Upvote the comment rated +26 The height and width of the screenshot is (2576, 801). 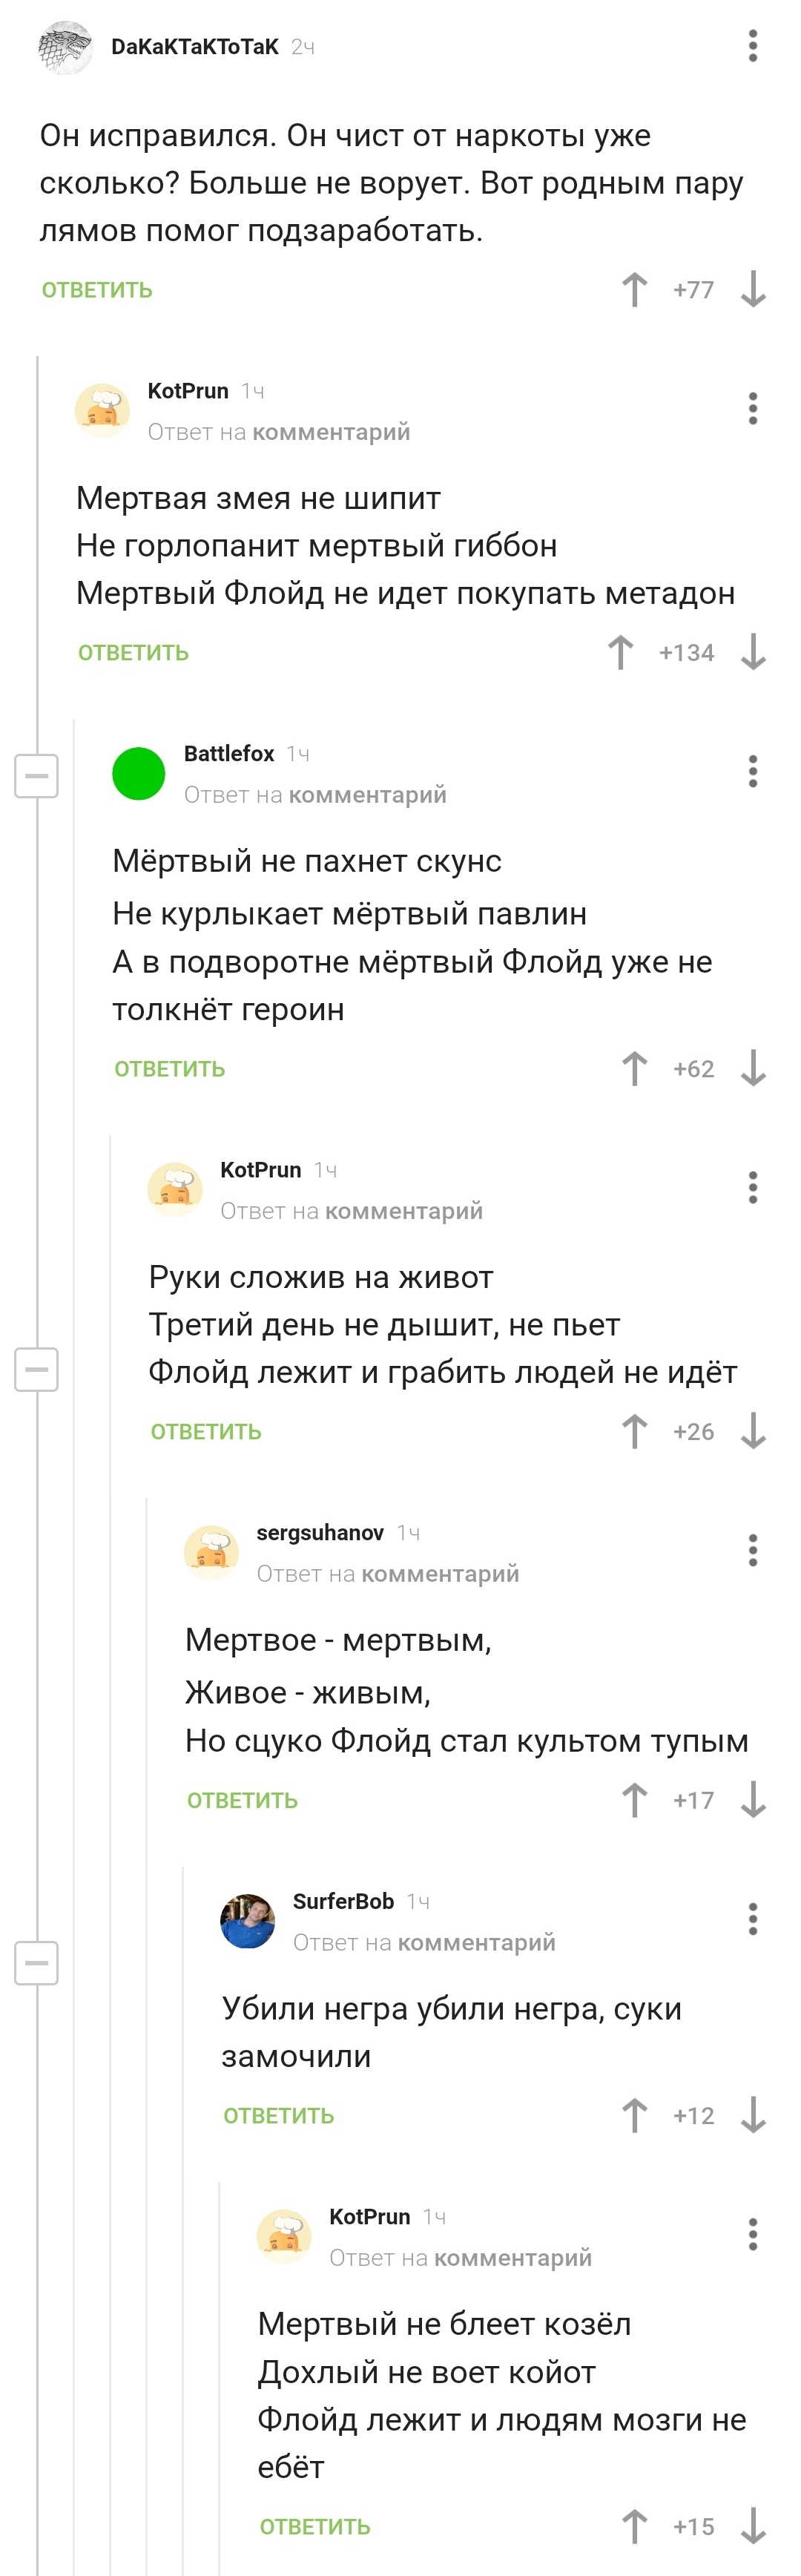(x=634, y=1432)
